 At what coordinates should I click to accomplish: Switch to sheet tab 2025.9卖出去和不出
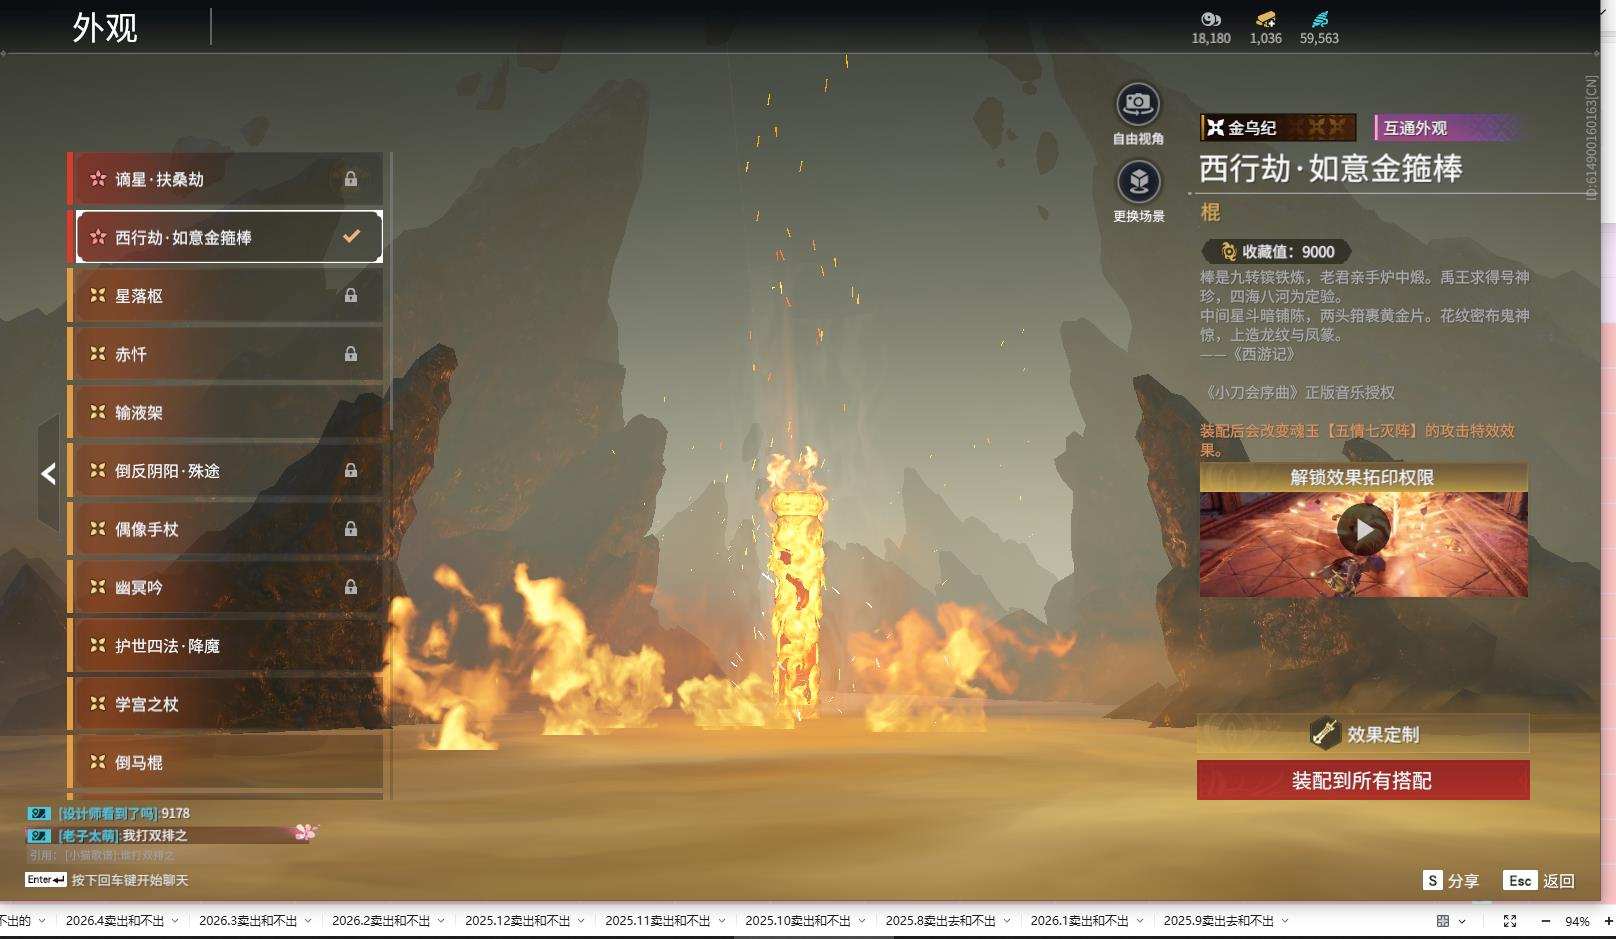click(1219, 921)
